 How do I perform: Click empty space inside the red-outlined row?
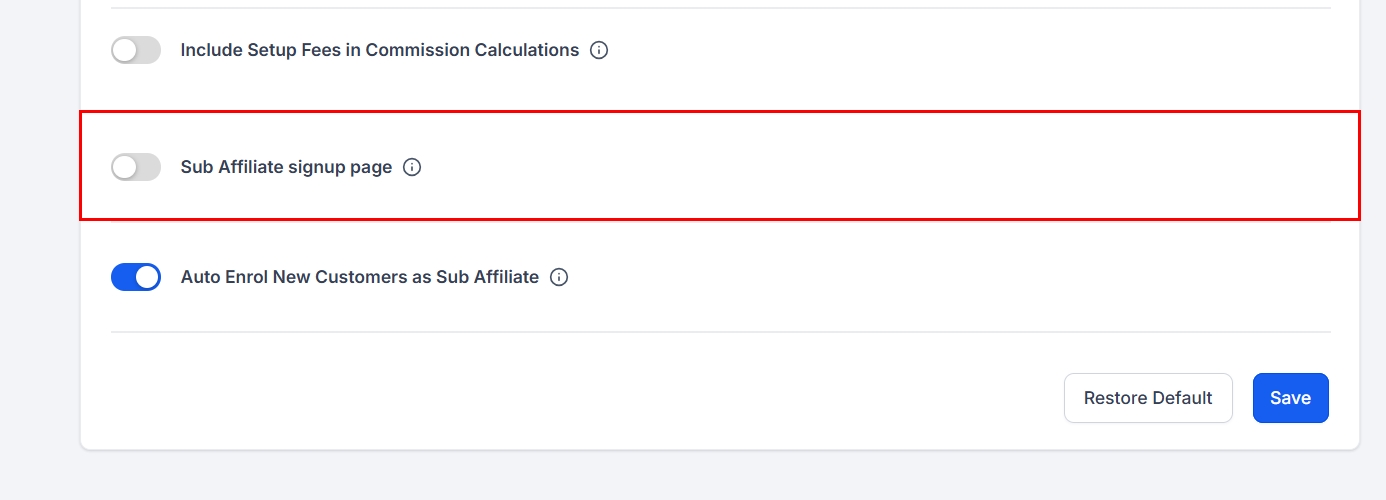(850, 167)
